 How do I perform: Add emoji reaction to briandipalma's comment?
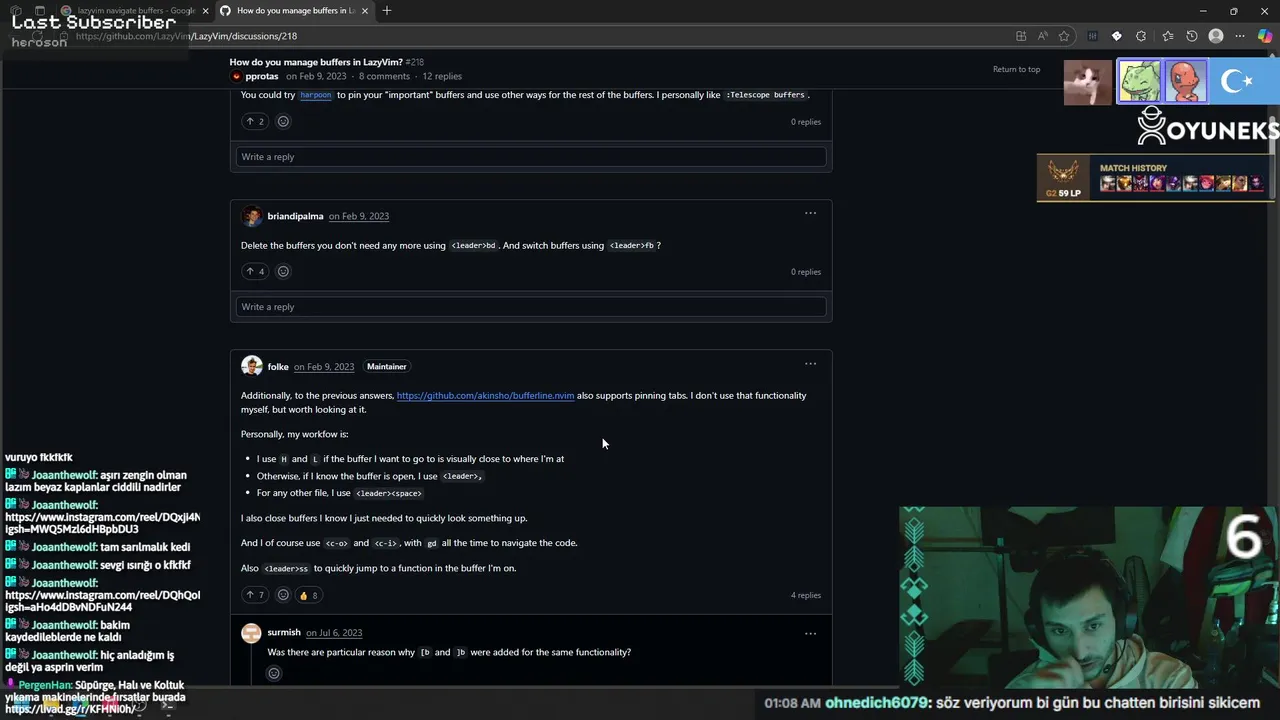(283, 272)
